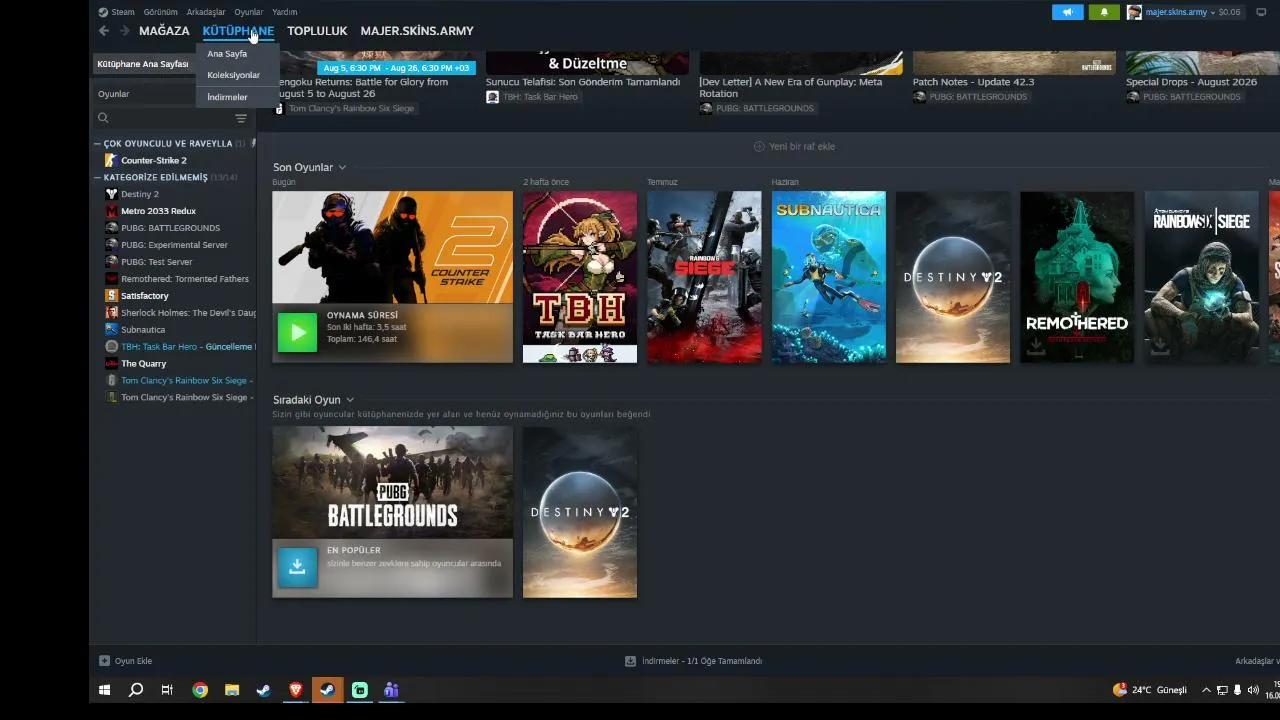The image size is (1280, 720).
Task: Open the Destiny 2 cover under Sıradaki Oyun
Action: (x=580, y=512)
